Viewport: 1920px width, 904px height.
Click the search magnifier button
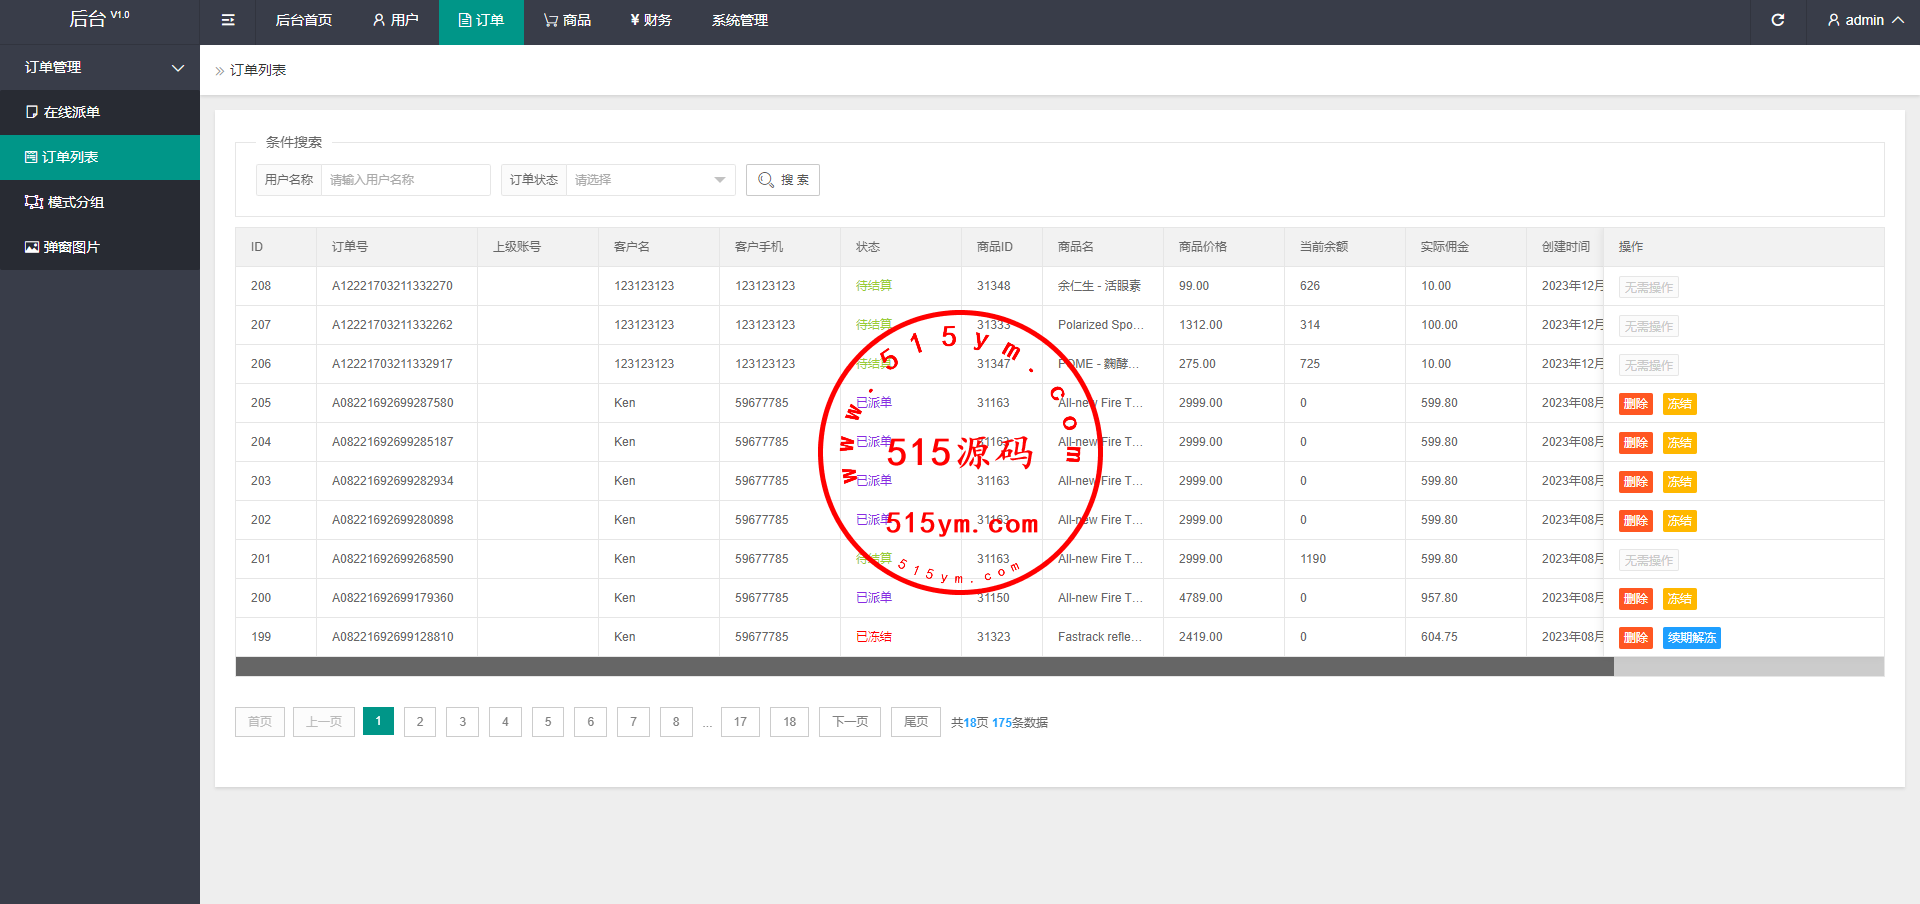coord(783,180)
